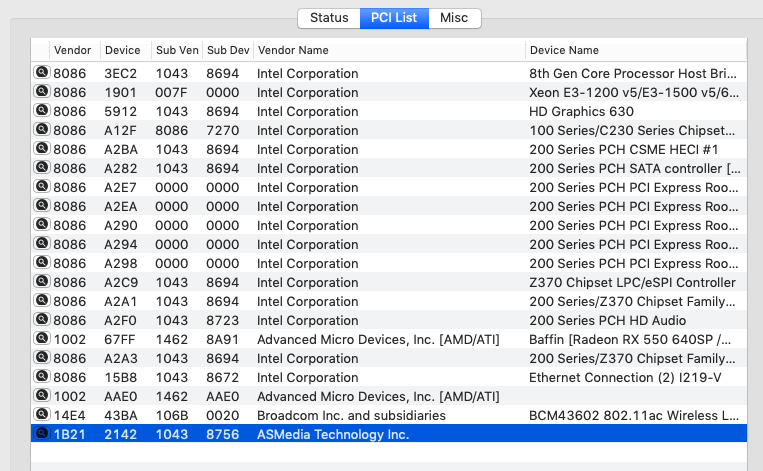Select 200 Series/Z370 Chipset name for A2A3
The image size is (763, 471).
[632, 359]
